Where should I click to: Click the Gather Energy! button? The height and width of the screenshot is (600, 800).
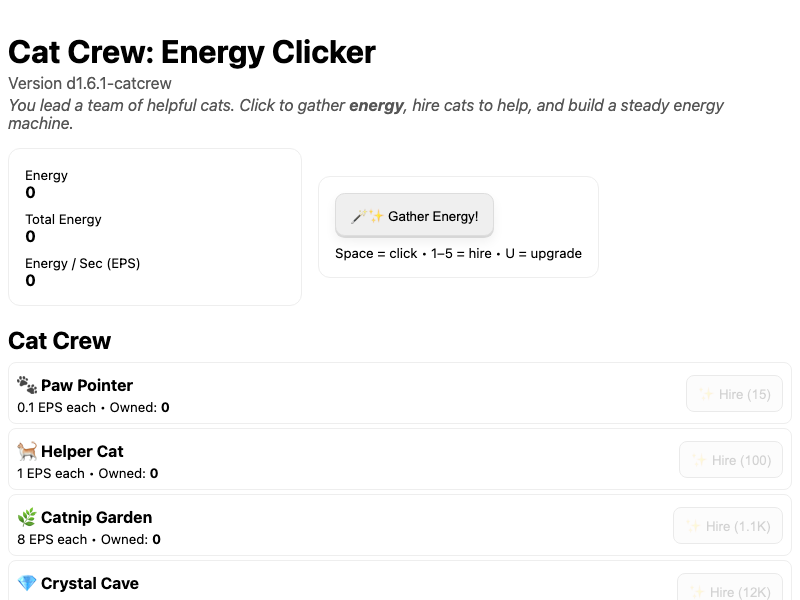pos(414,216)
